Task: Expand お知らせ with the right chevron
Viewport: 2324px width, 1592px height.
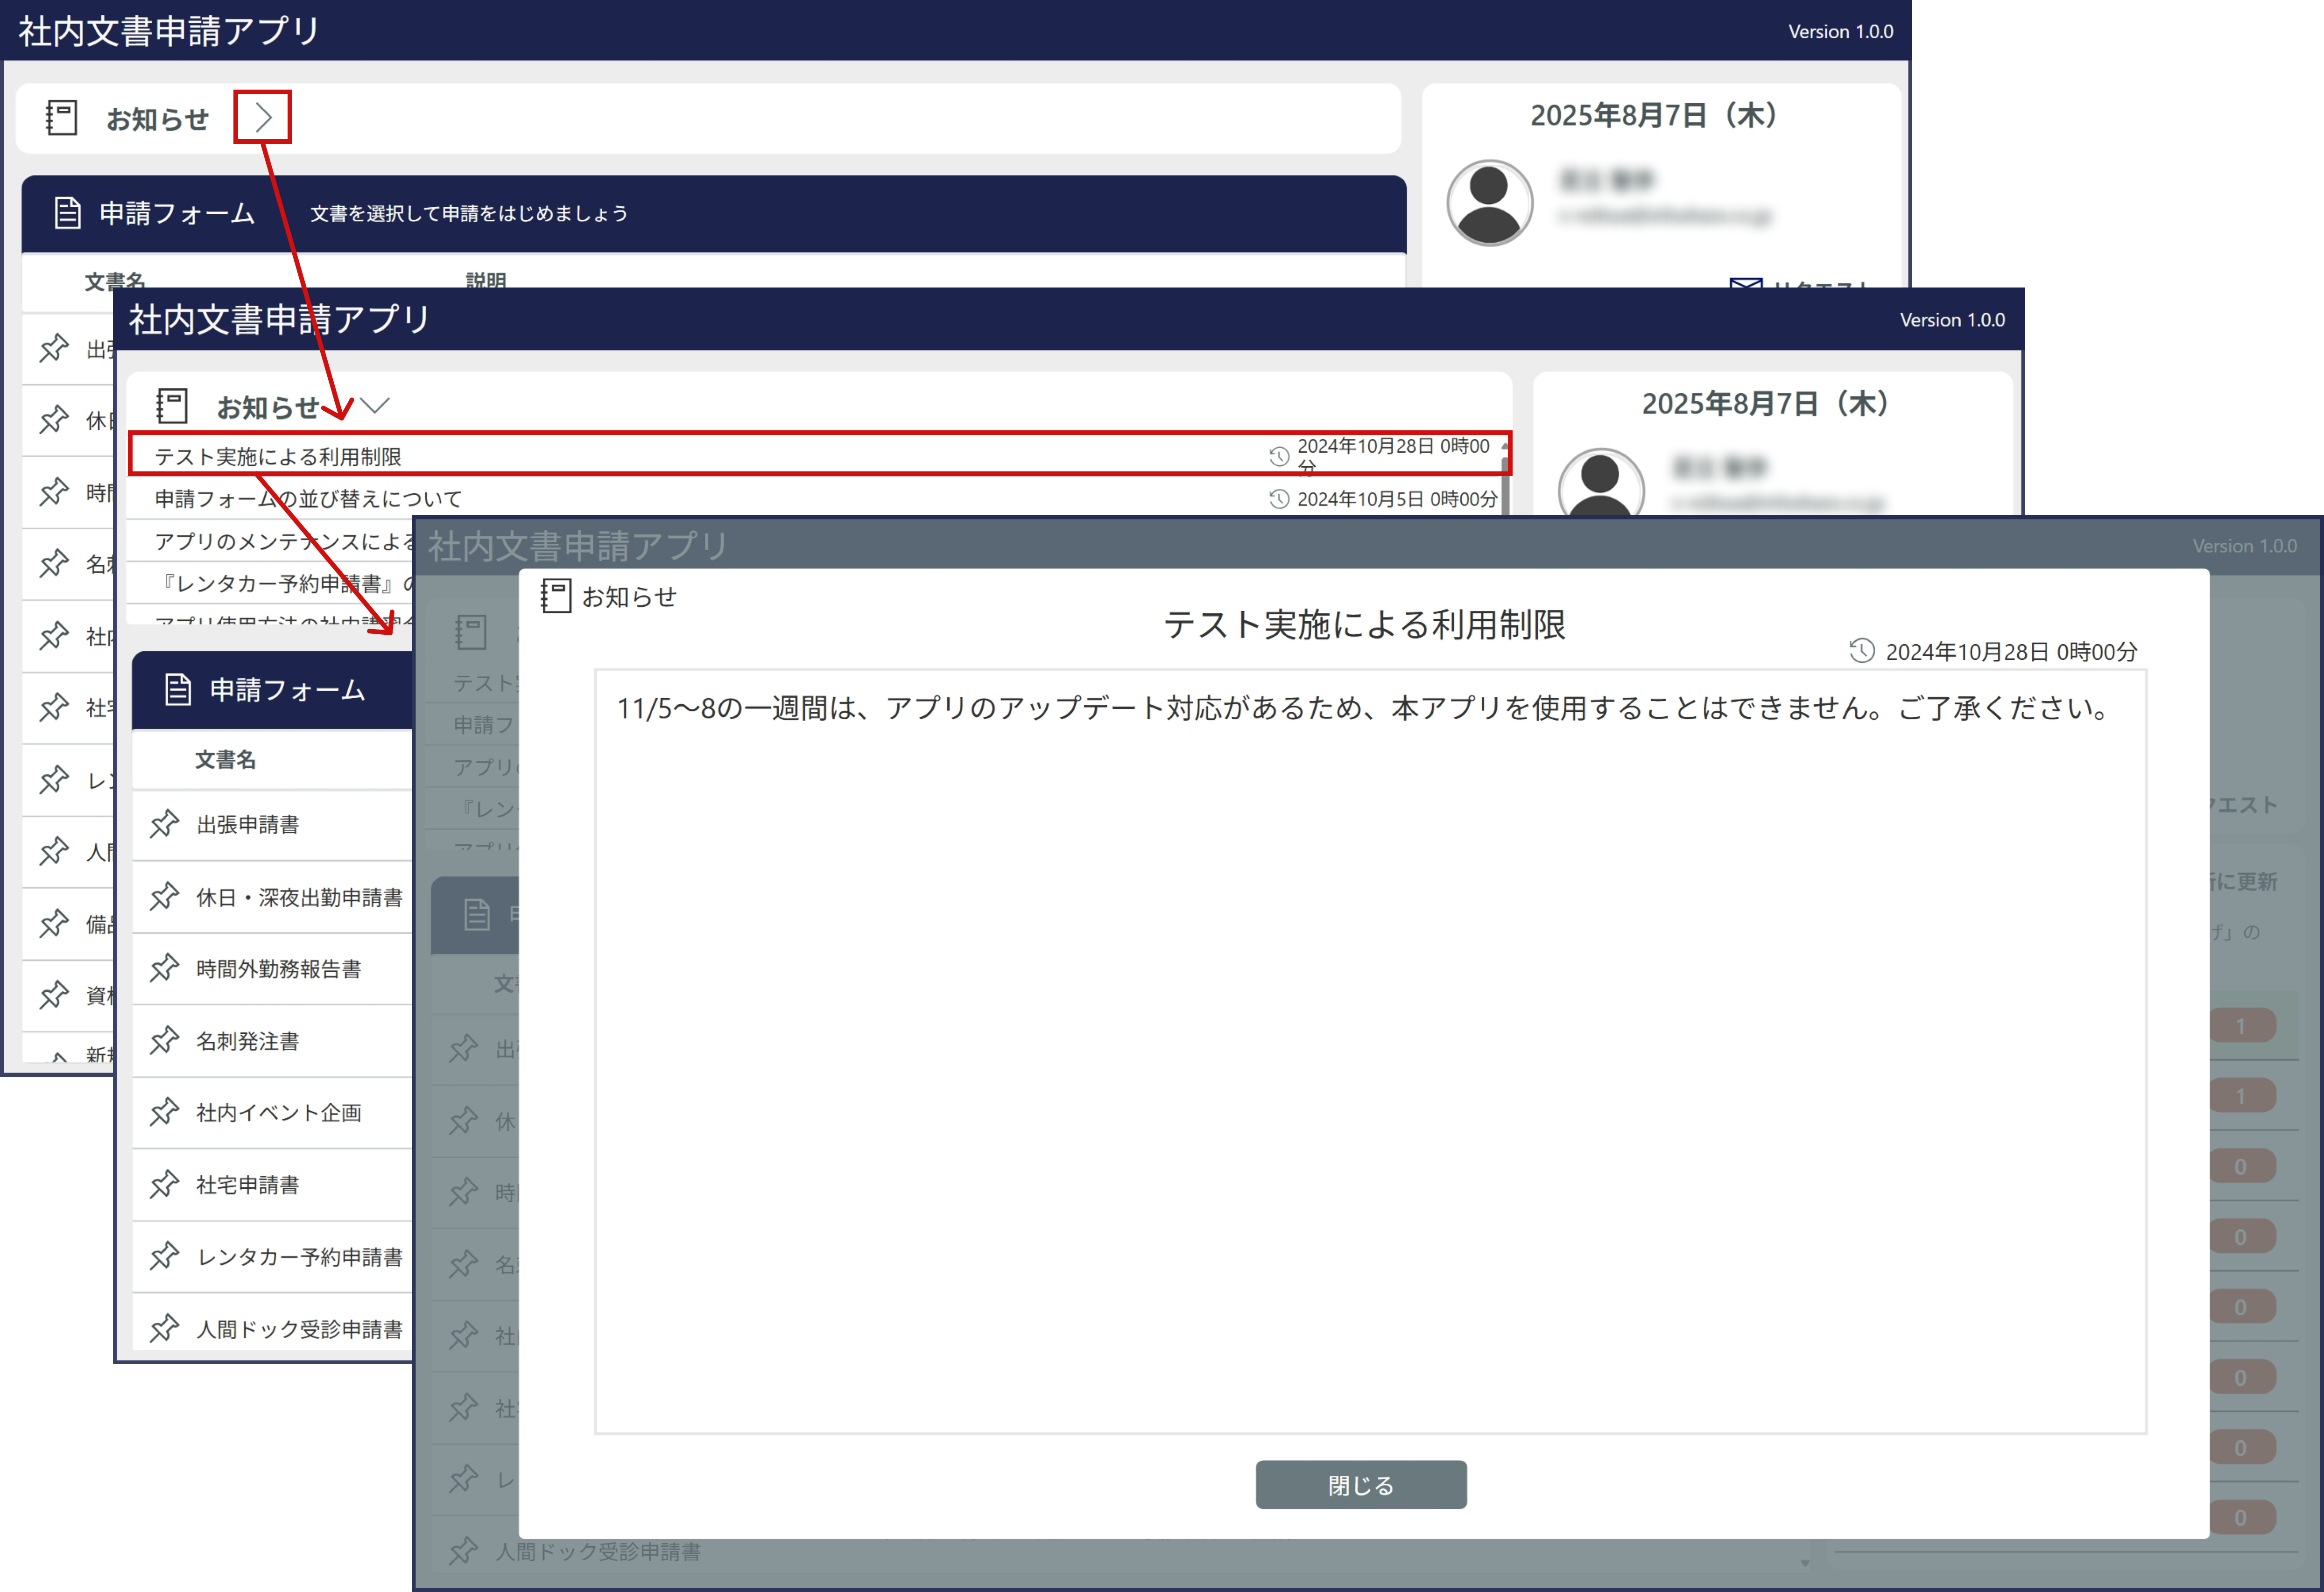Action: click(x=263, y=118)
